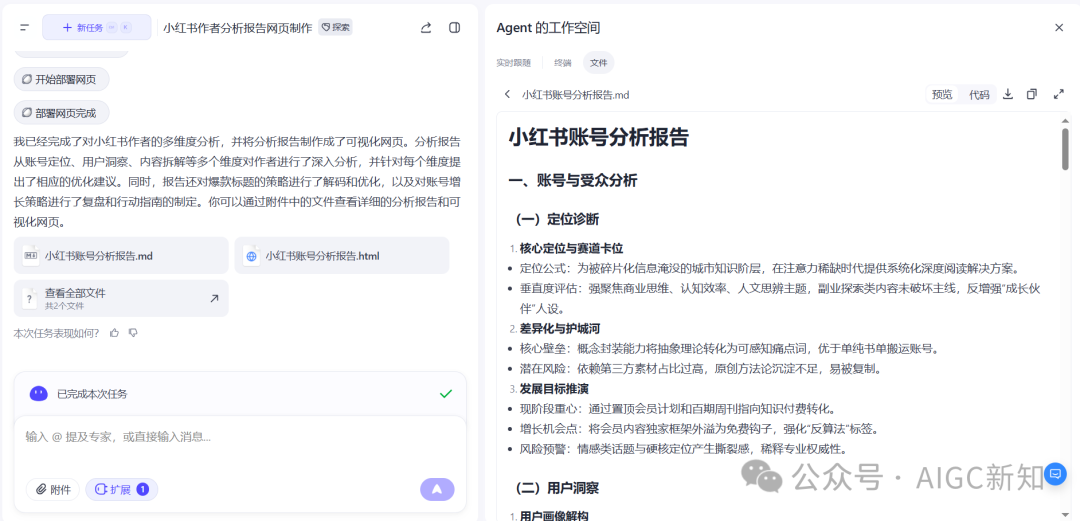This screenshot has height=521, width=1080.
Task: Switch to the 终端 tab
Action: 563,63
